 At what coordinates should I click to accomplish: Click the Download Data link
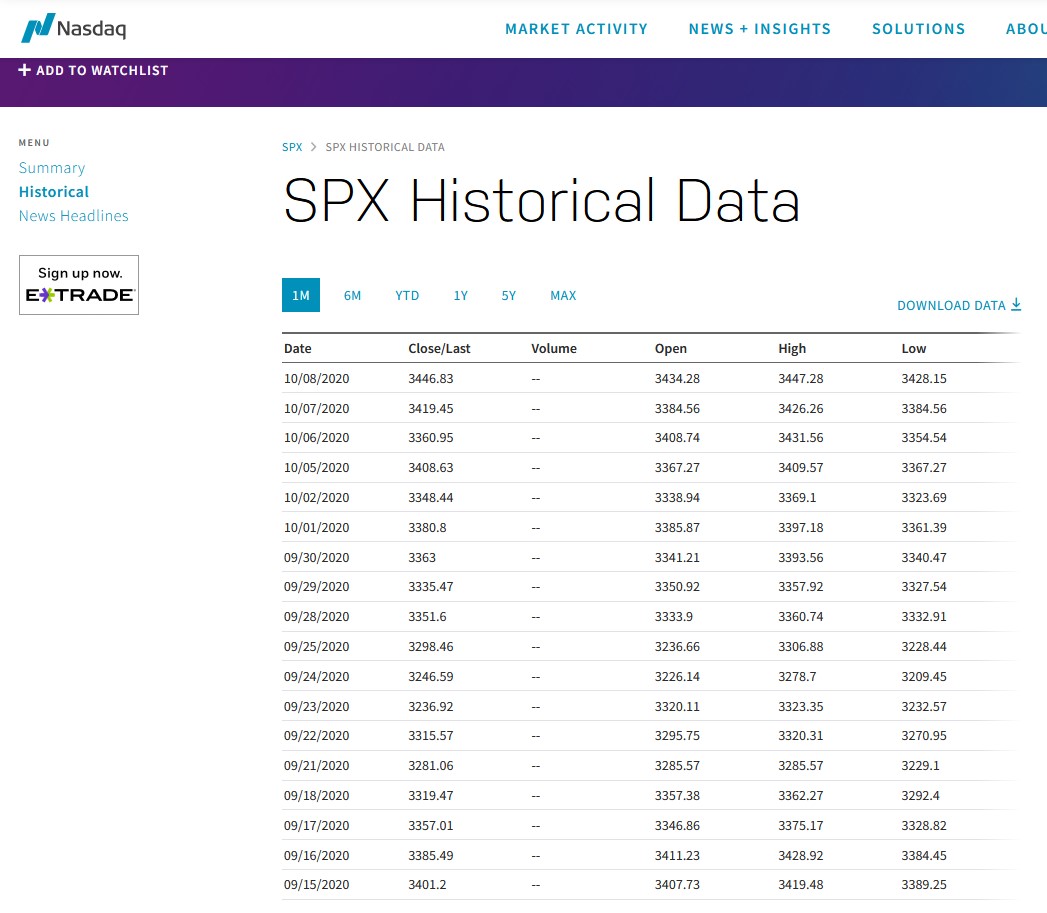pyautogui.click(x=950, y=305)
